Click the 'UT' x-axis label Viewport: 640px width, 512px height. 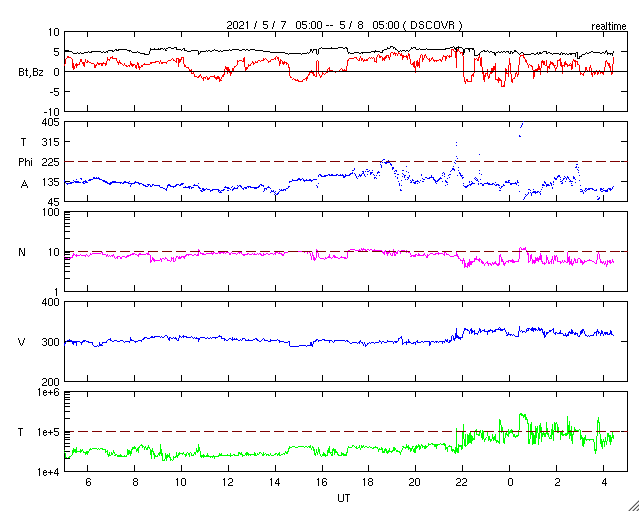coord(344,498)
